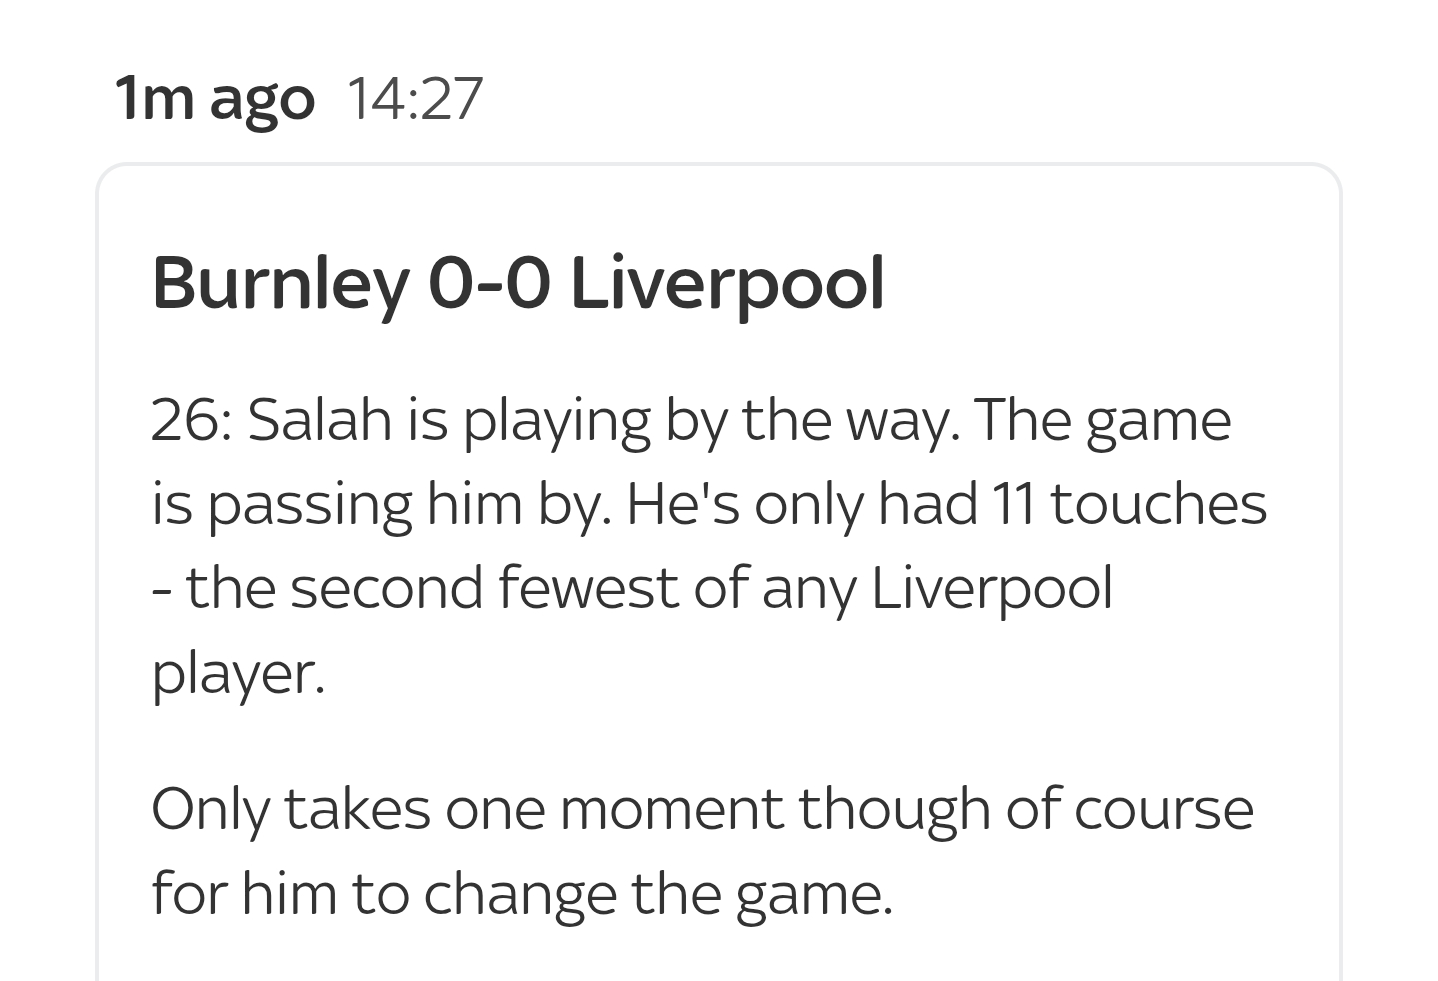This screenshot has width=1438, height=981.
Task: Click the word 'player.' ending the first paragraph
Action: (239, 674)
